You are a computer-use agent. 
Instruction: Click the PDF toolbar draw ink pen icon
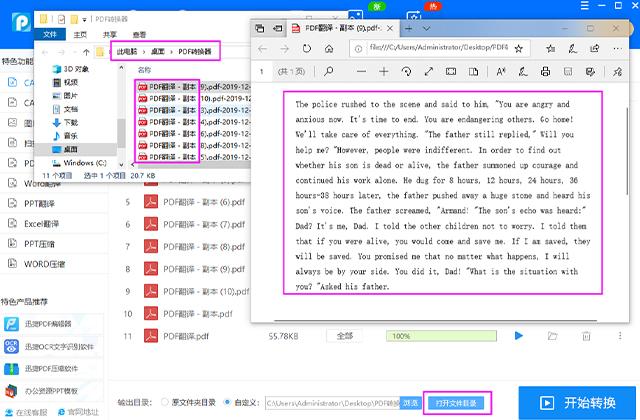[x=523, y=72]
